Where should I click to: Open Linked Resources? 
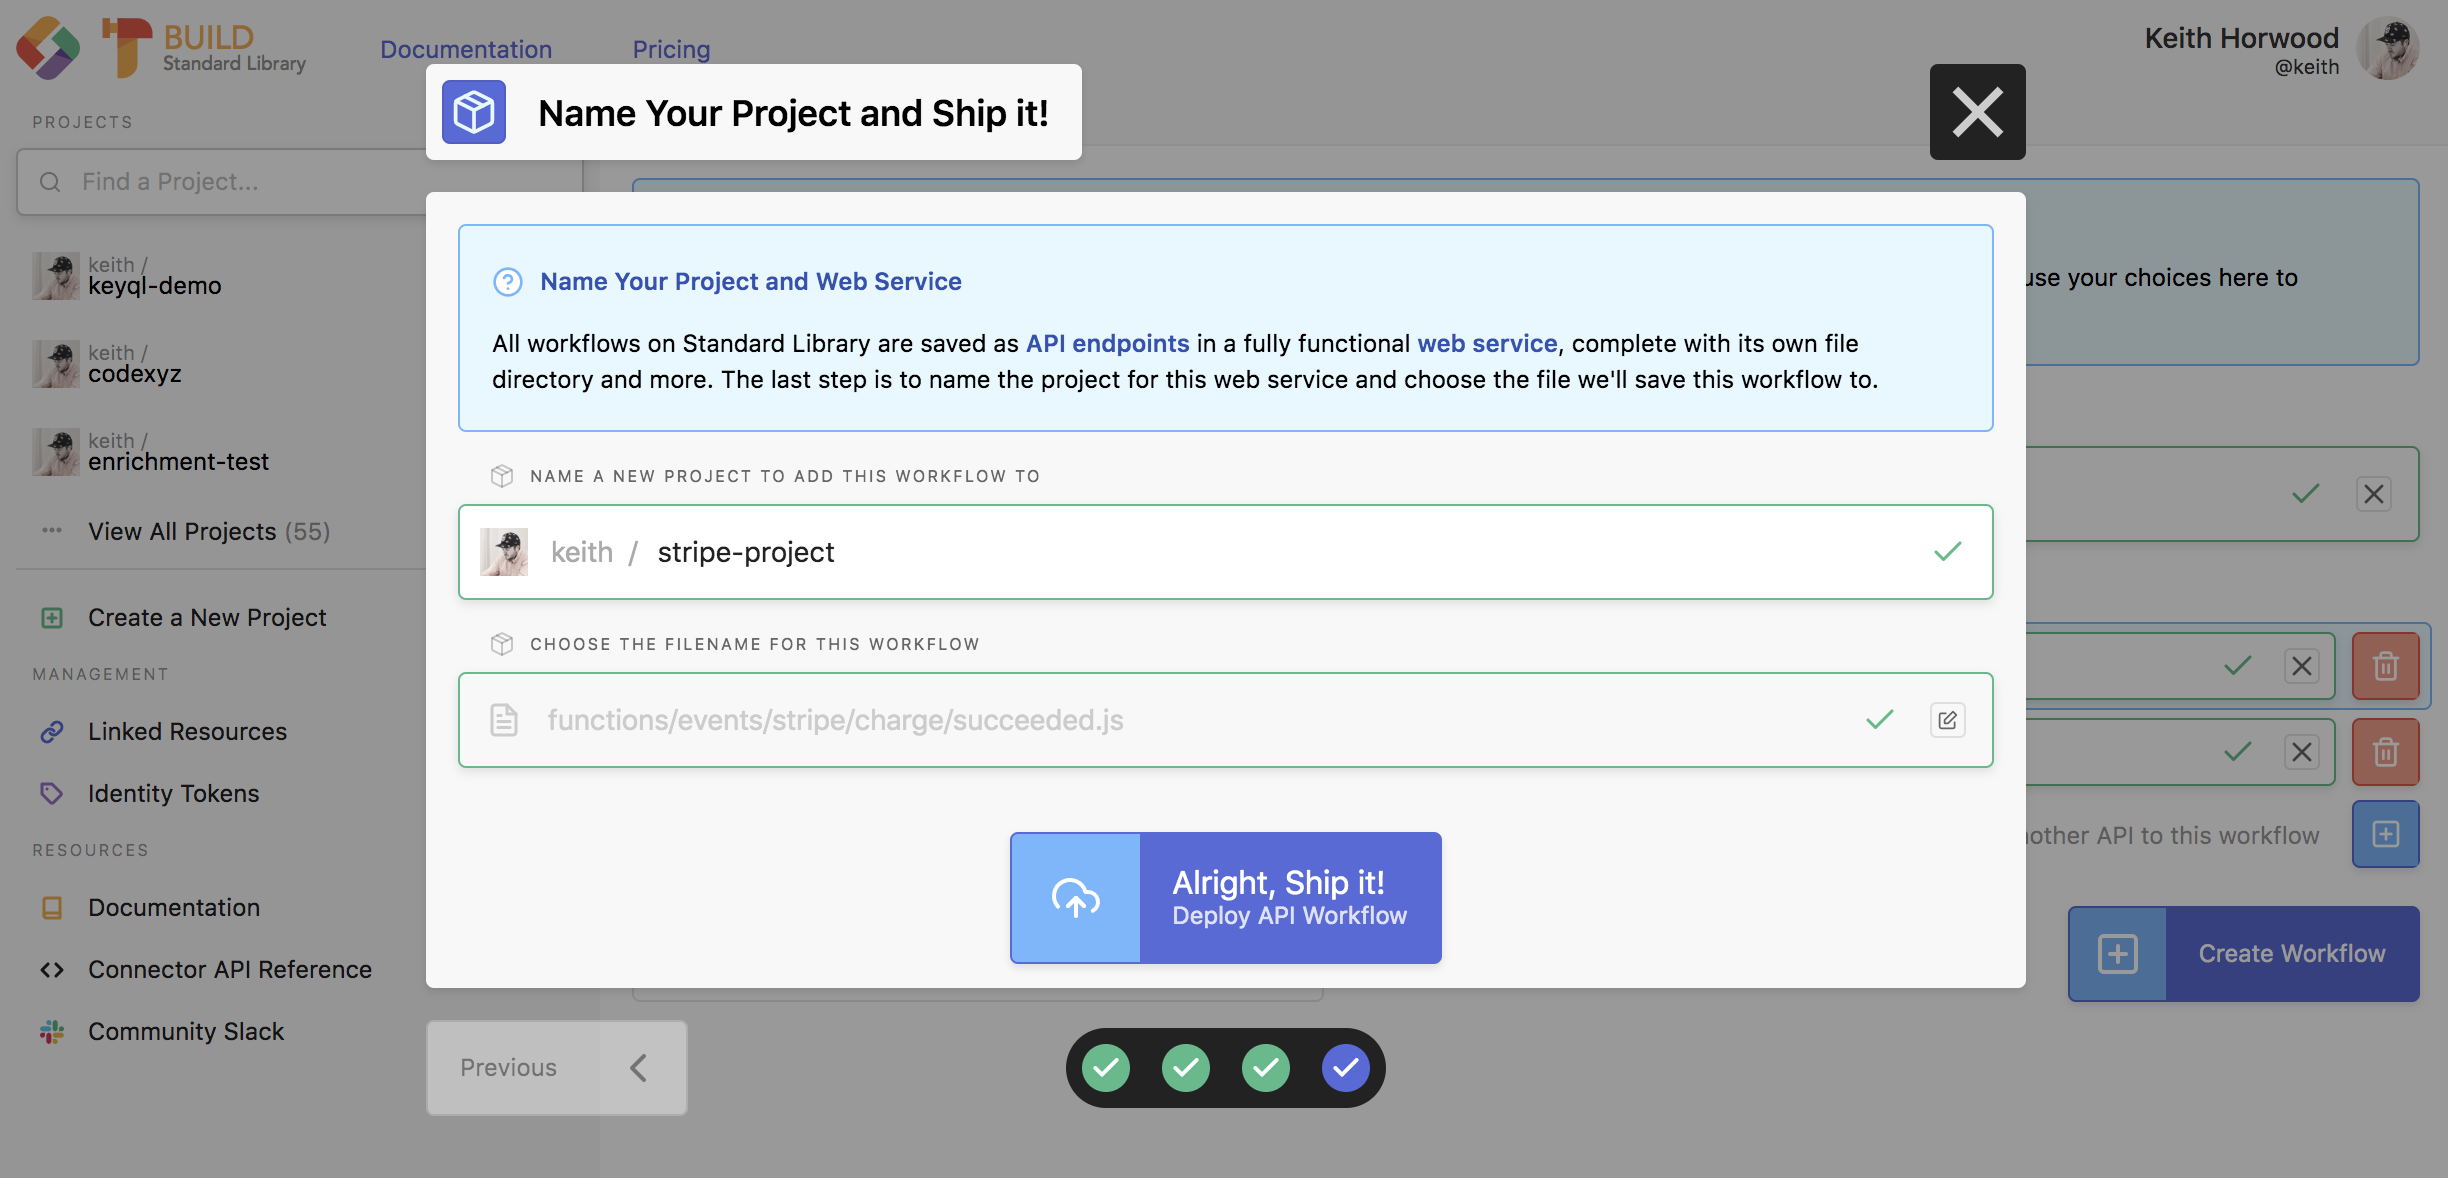[187, 731]
